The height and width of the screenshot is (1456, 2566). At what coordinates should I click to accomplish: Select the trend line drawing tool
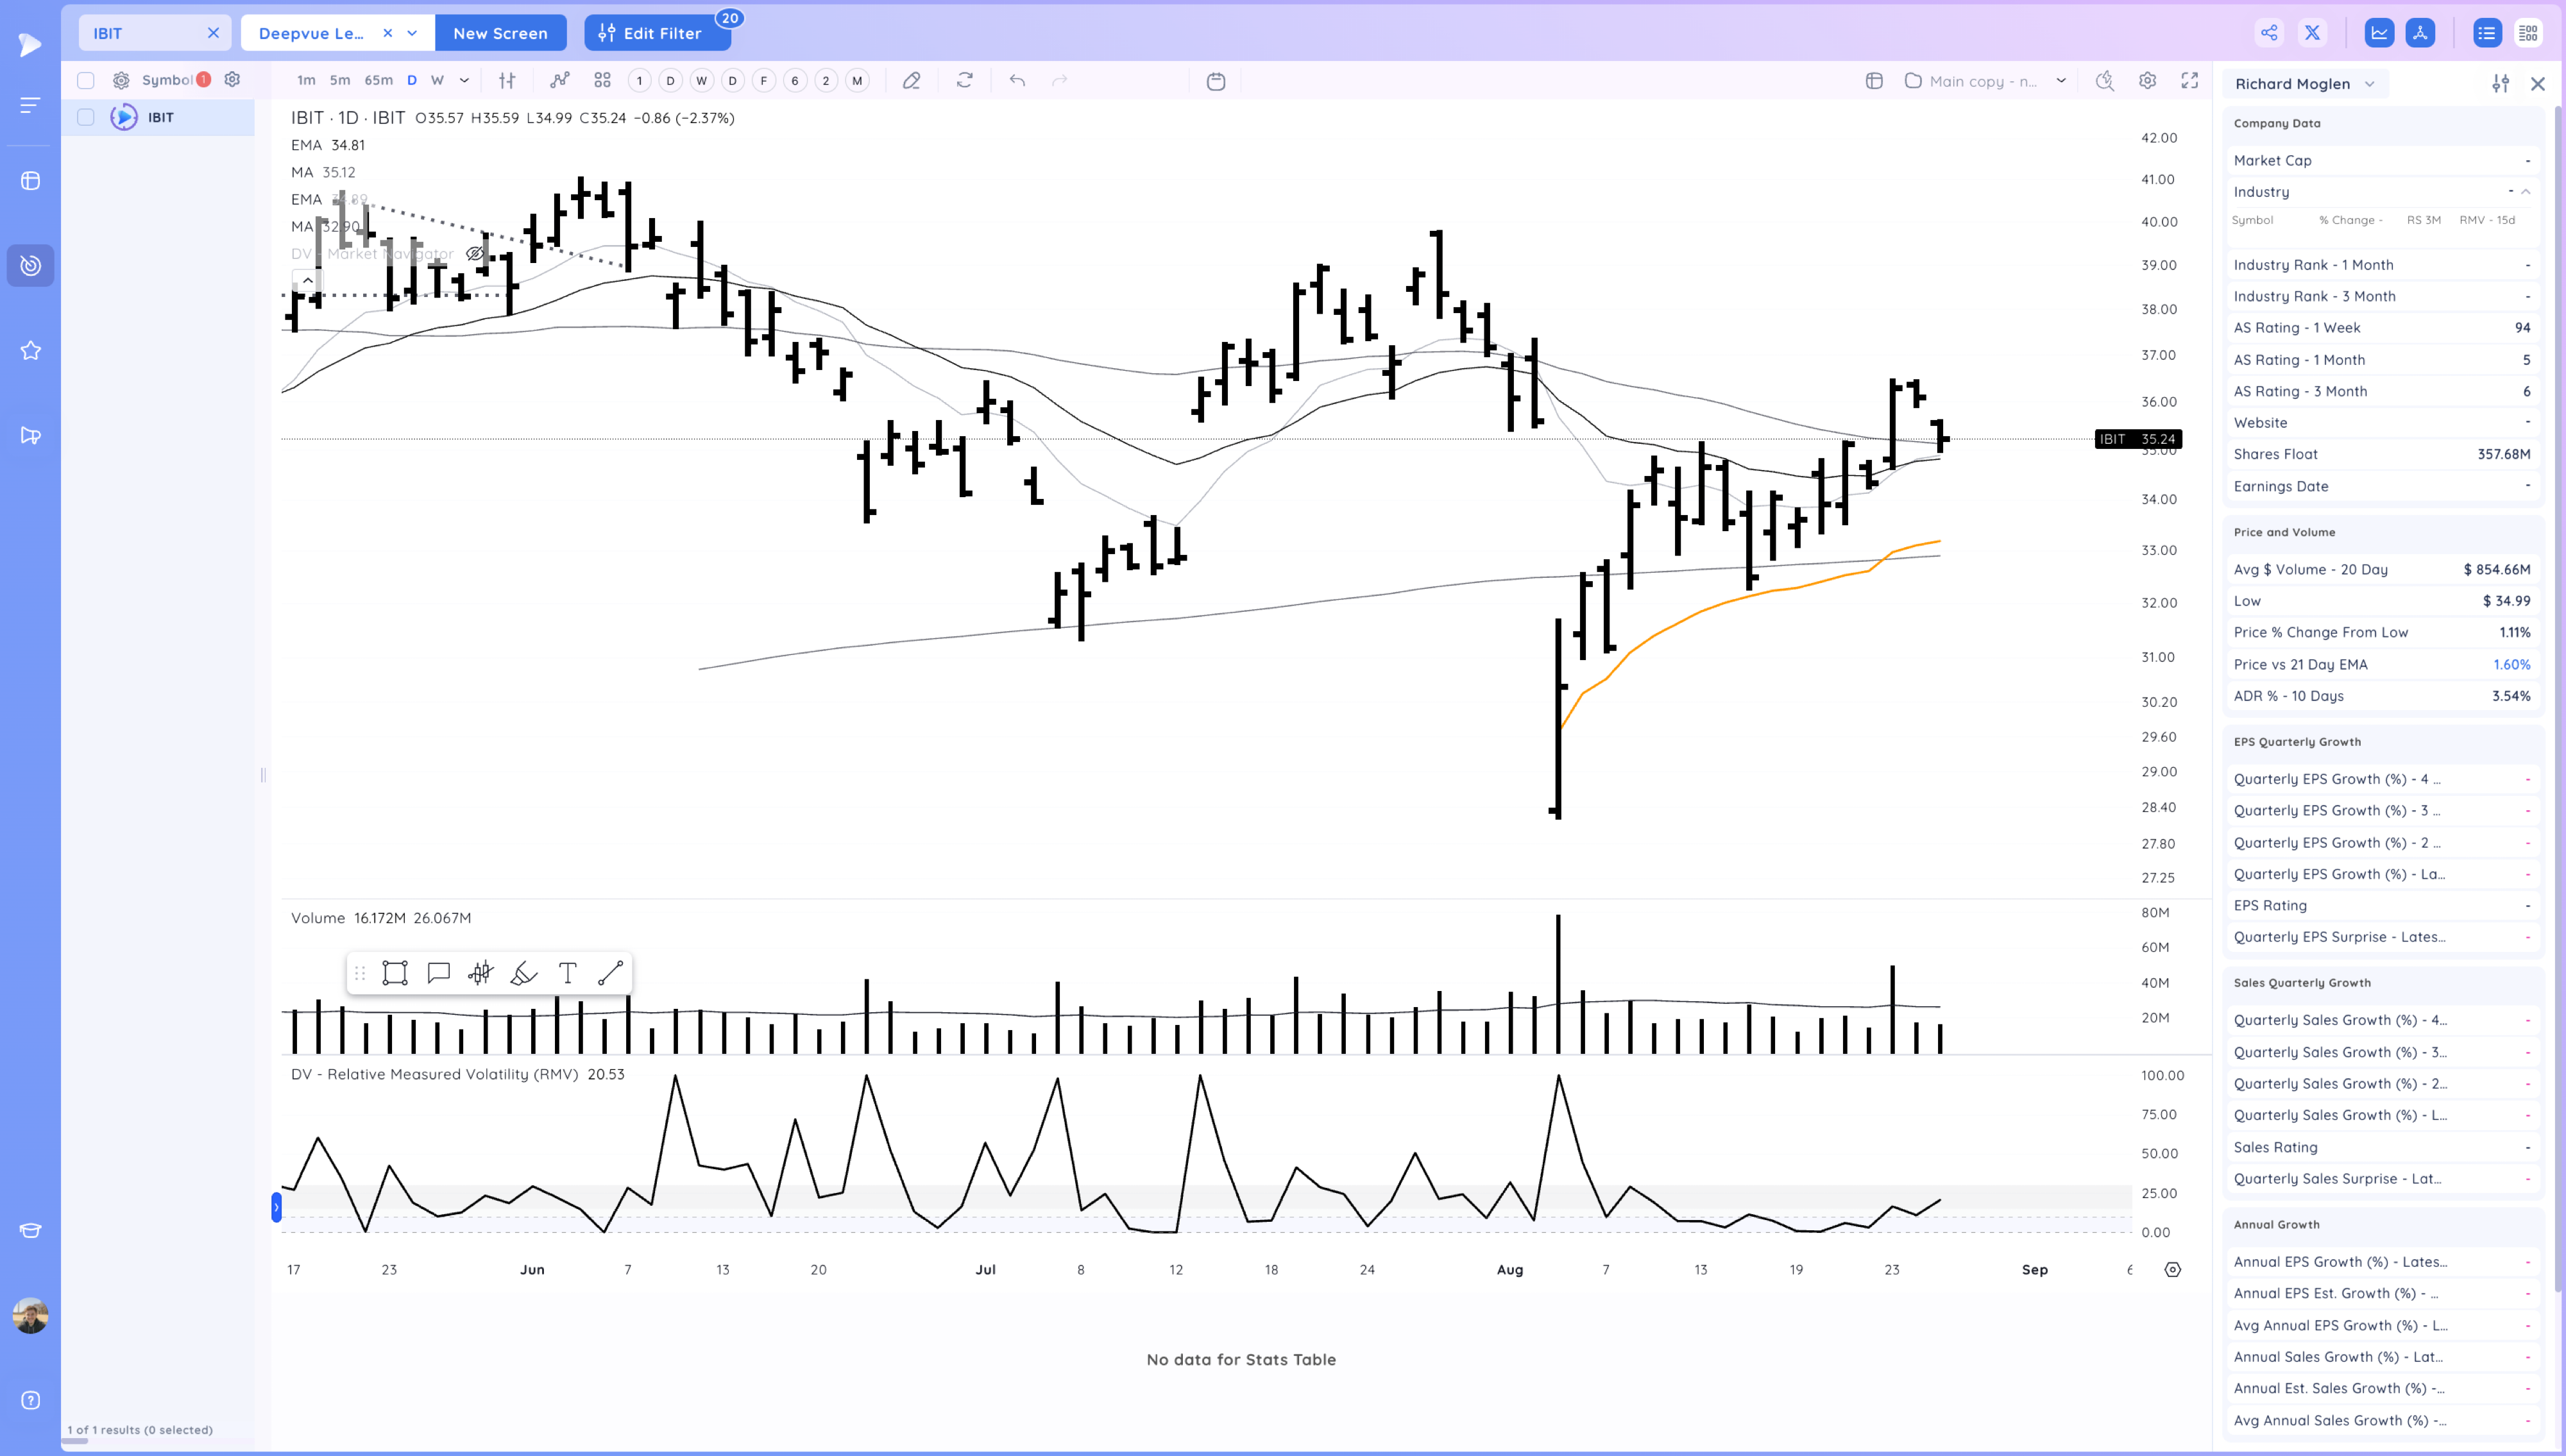(x=610, y=973)
